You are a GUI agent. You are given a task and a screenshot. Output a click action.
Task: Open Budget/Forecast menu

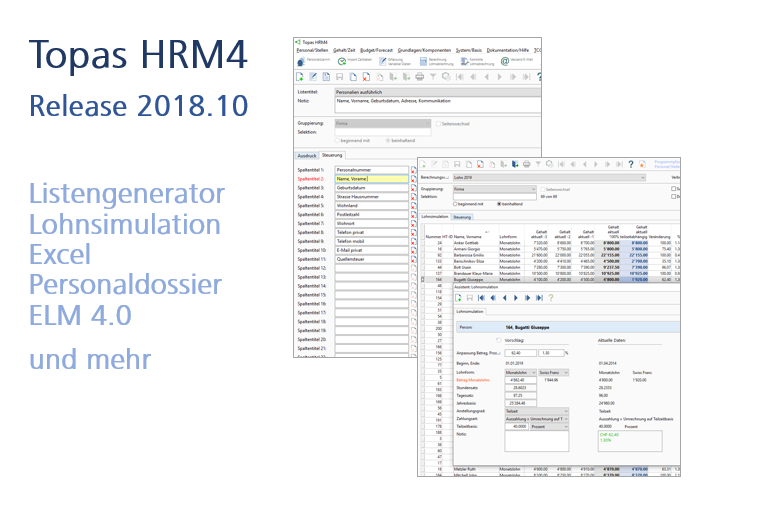tap(376, 50)
